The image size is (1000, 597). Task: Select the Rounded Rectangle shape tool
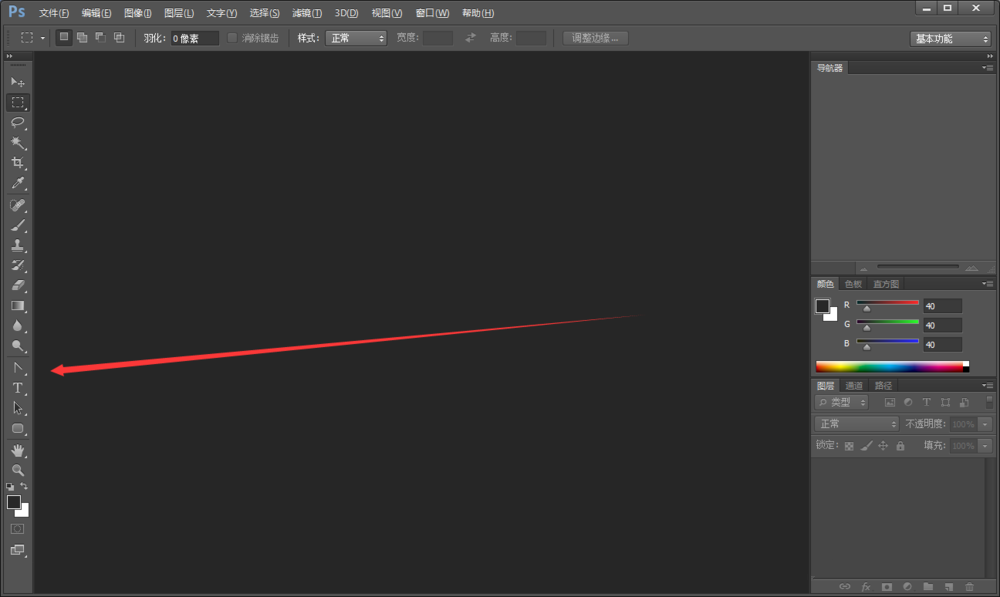pyautogui.click(x=18, y=429)
